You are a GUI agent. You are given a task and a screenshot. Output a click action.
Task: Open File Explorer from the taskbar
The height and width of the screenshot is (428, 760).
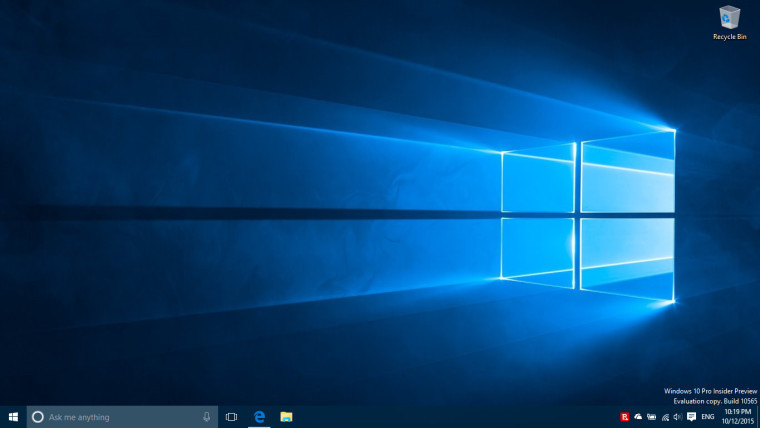pos(286,417)
